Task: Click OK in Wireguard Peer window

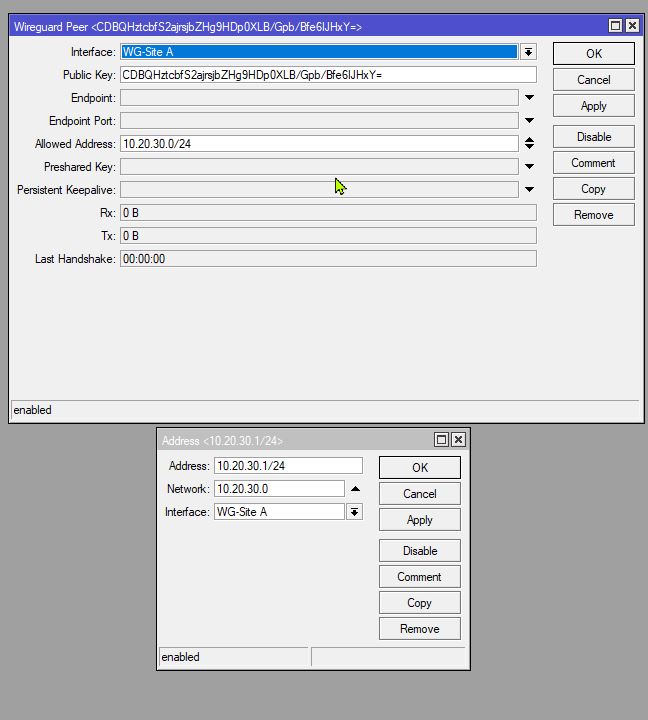Action: pyautogui.click(x=594, y=54)
